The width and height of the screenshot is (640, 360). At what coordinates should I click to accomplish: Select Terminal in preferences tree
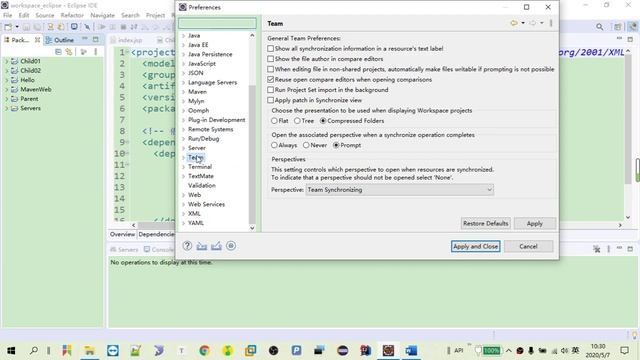200,167
